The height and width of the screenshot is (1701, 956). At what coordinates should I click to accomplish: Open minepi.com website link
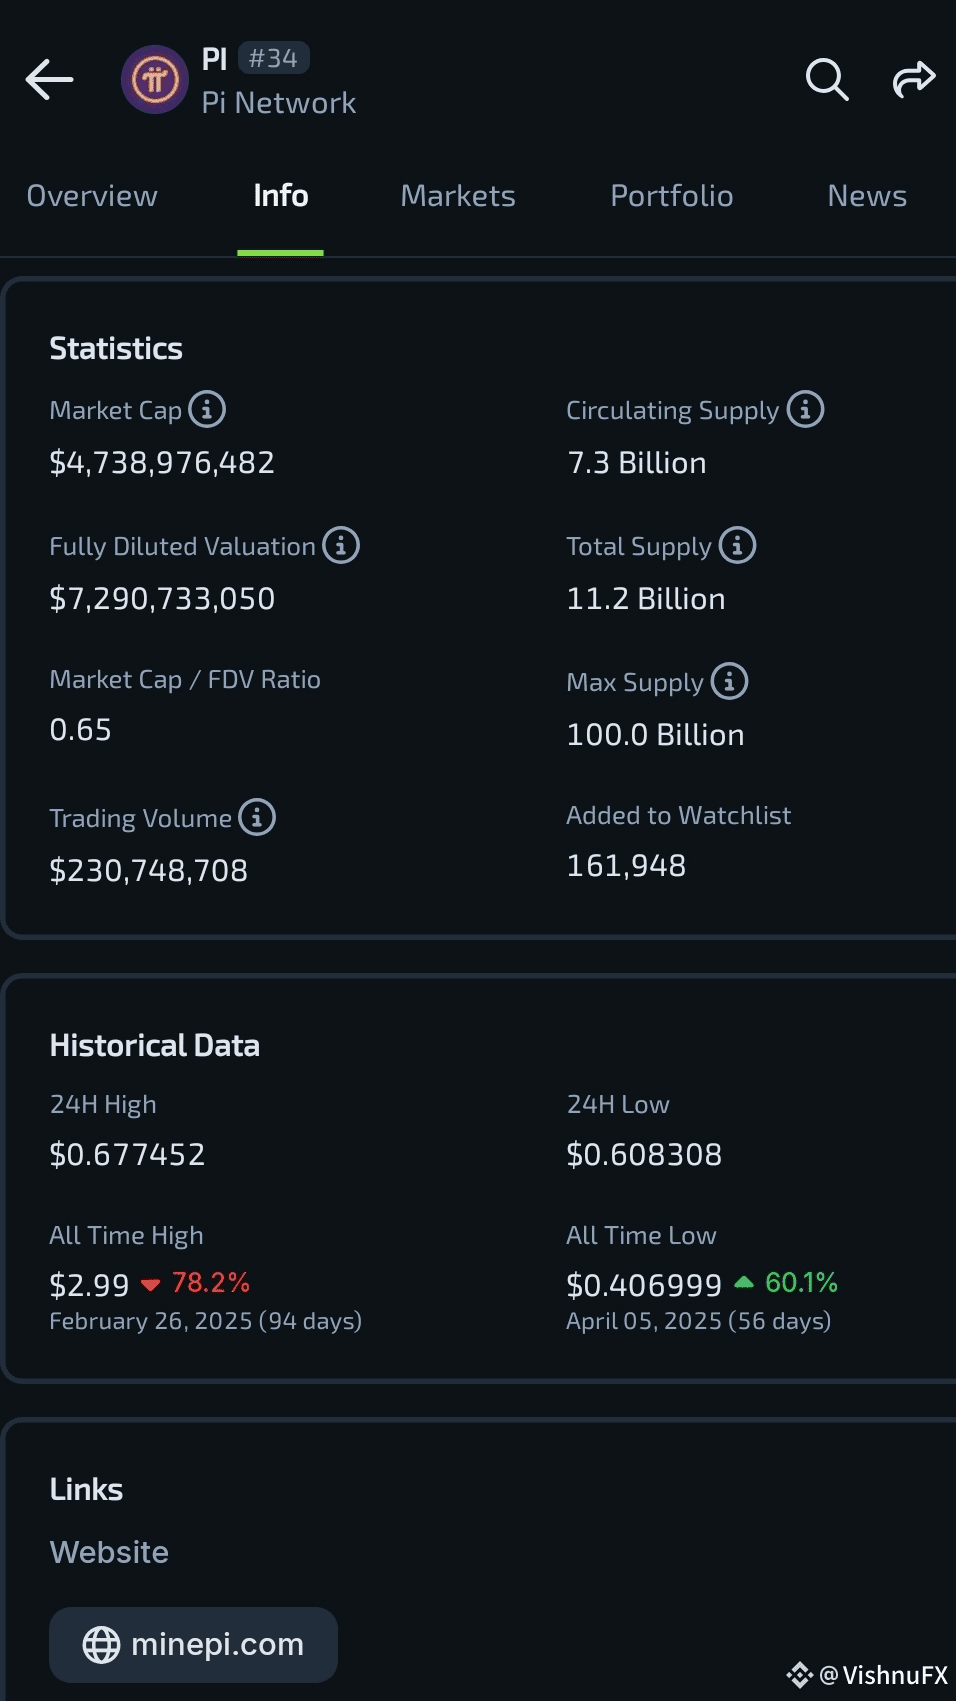tap(193, 1644)
